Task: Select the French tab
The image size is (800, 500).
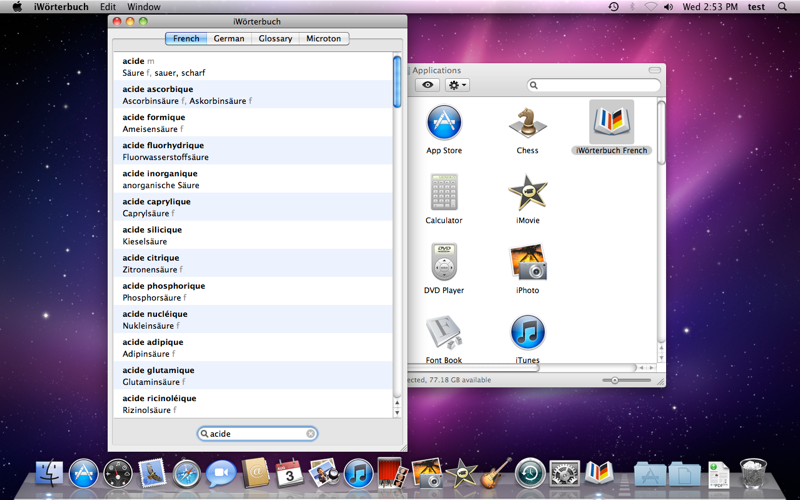Action: pyautogui.click(x=186, y=38)
